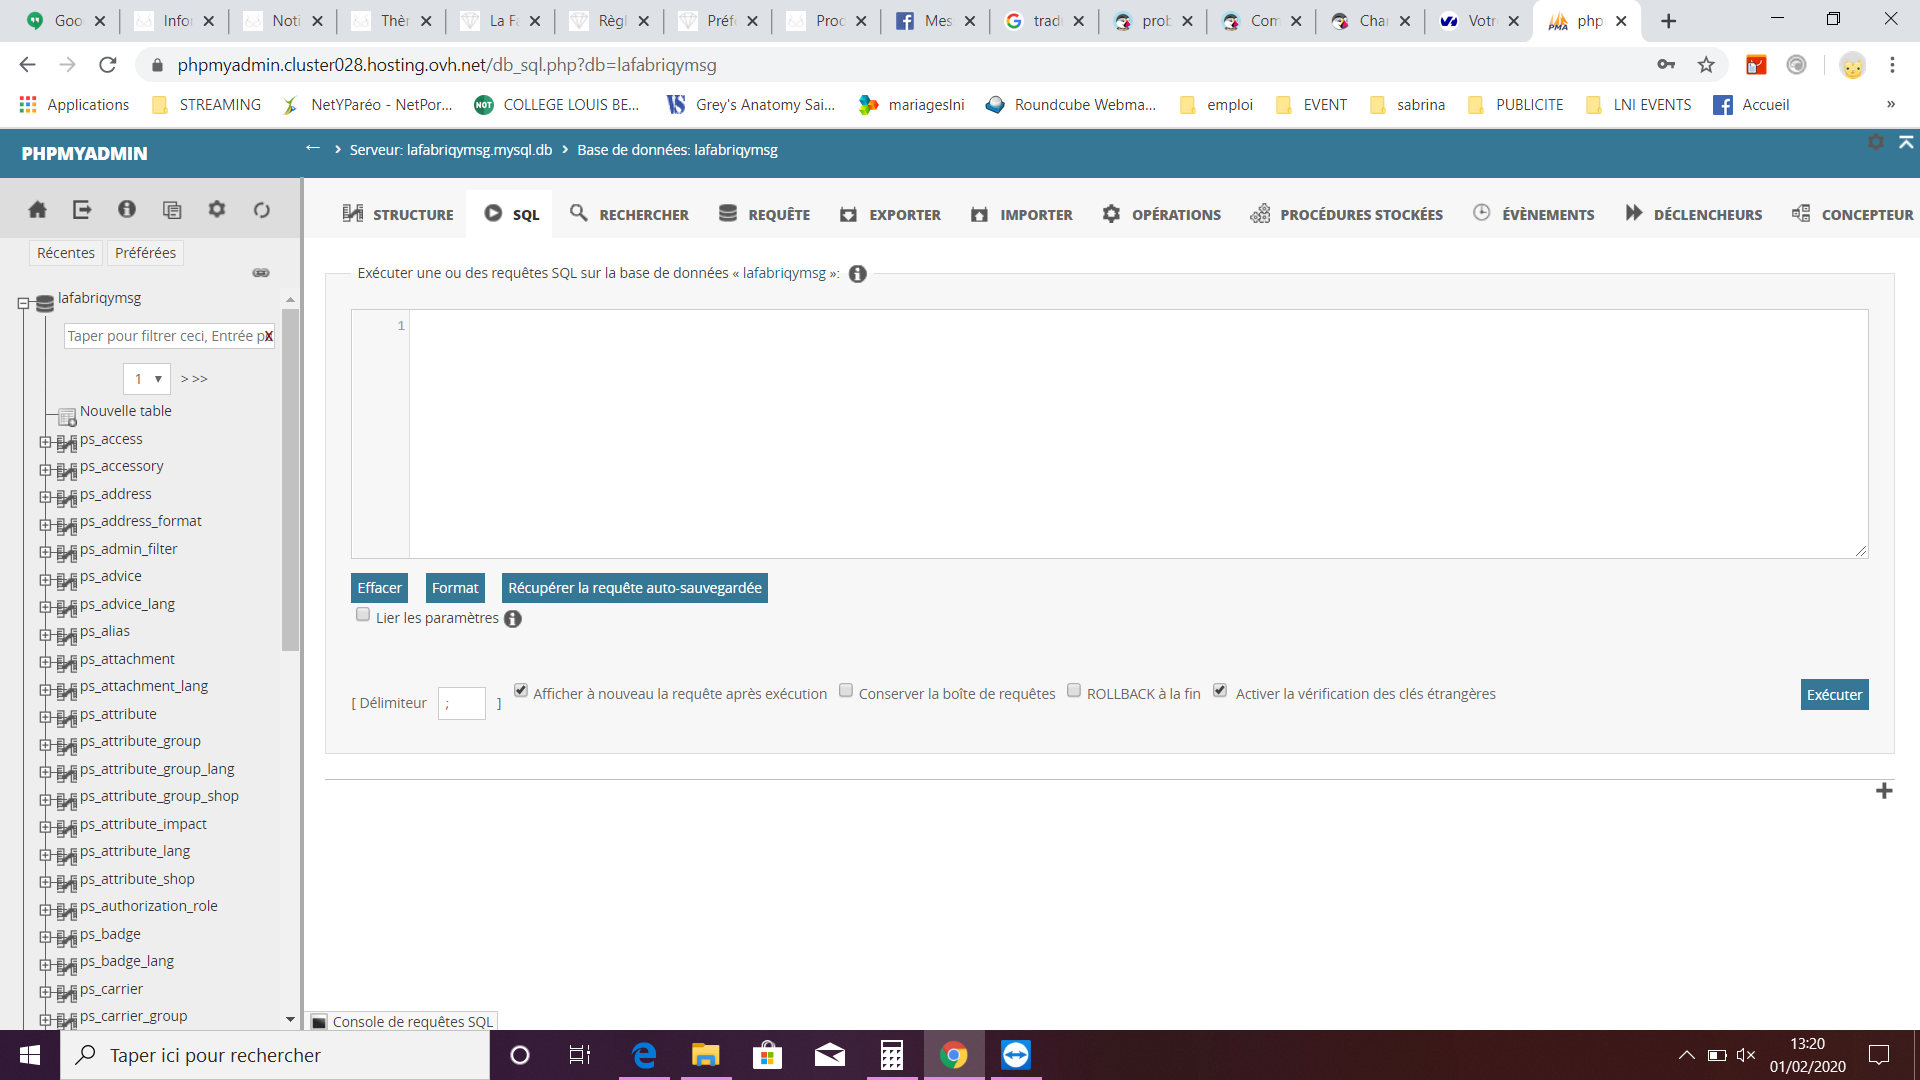1920x1080 pixels.
Task: Expand the ps_carrier table node
Action: click(45, 992)
